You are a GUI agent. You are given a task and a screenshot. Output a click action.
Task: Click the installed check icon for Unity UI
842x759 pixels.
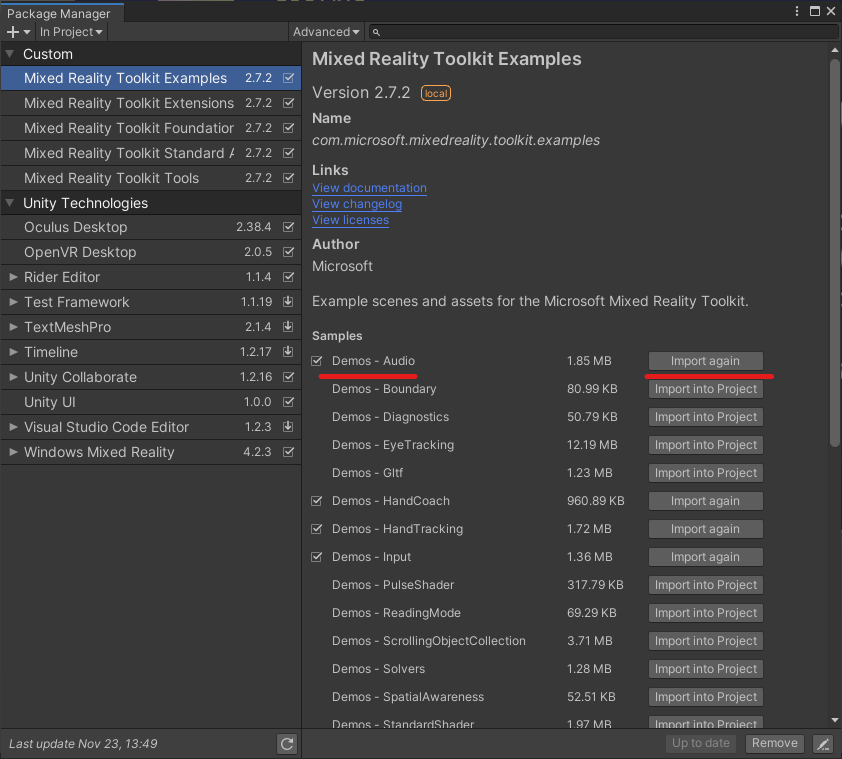pyautogui.click(x=288, y=402)
